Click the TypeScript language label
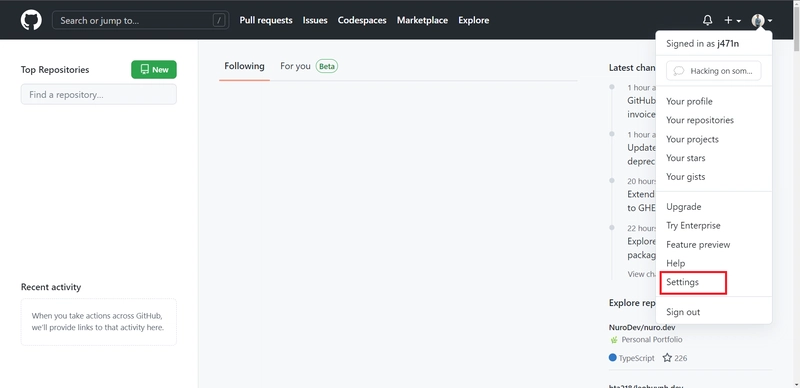Viewport: 800px width, 388px height. 636,358
